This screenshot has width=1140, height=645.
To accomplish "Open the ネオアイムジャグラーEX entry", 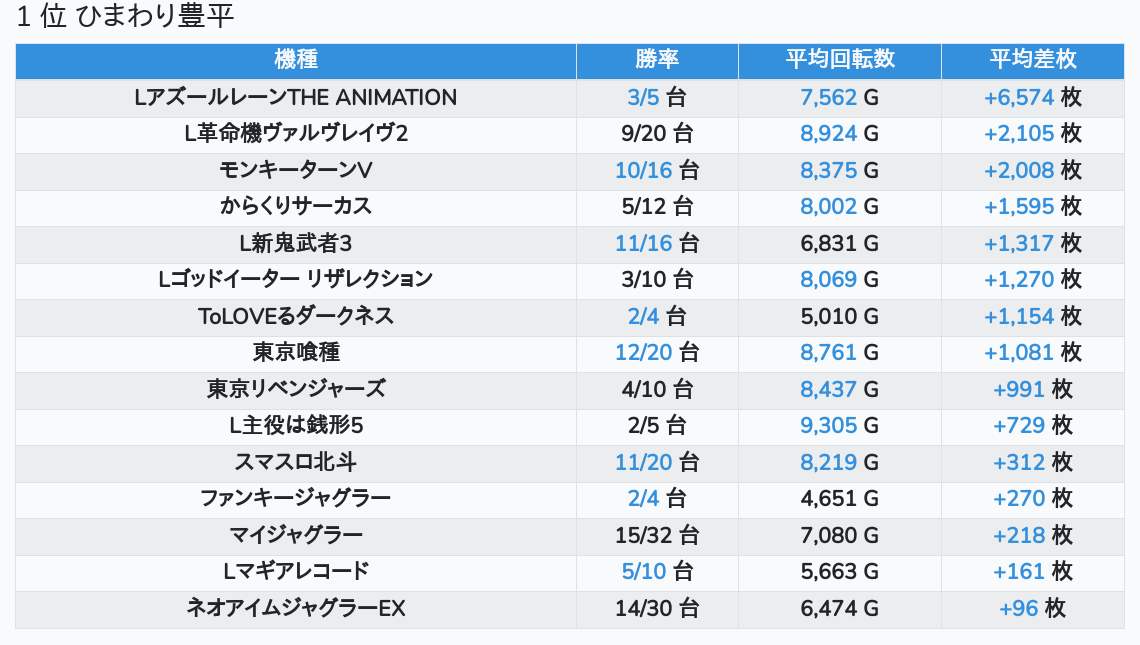I will [296, 608].
